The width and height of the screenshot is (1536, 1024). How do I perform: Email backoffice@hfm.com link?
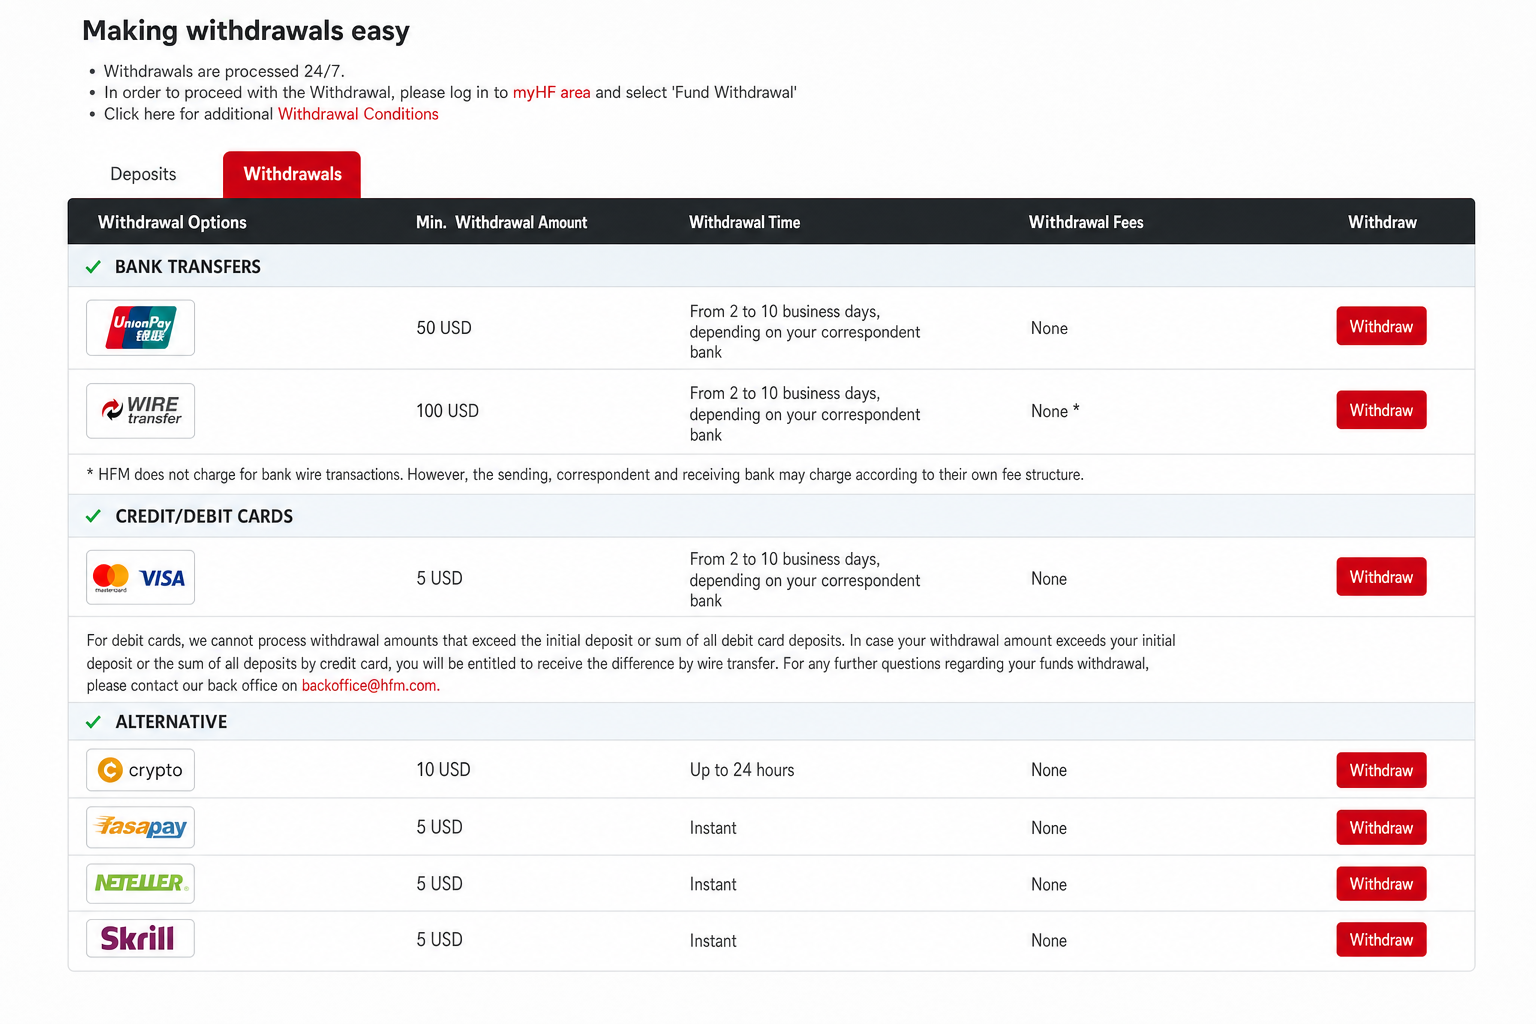pos(370,685)
